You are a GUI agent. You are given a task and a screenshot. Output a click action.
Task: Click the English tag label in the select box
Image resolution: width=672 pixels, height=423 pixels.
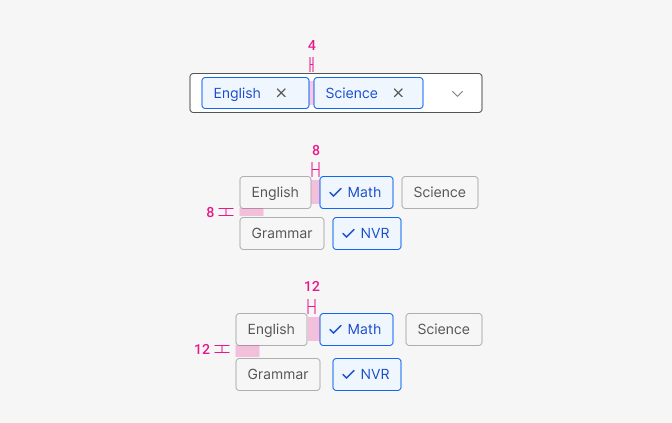click(237, 93)
